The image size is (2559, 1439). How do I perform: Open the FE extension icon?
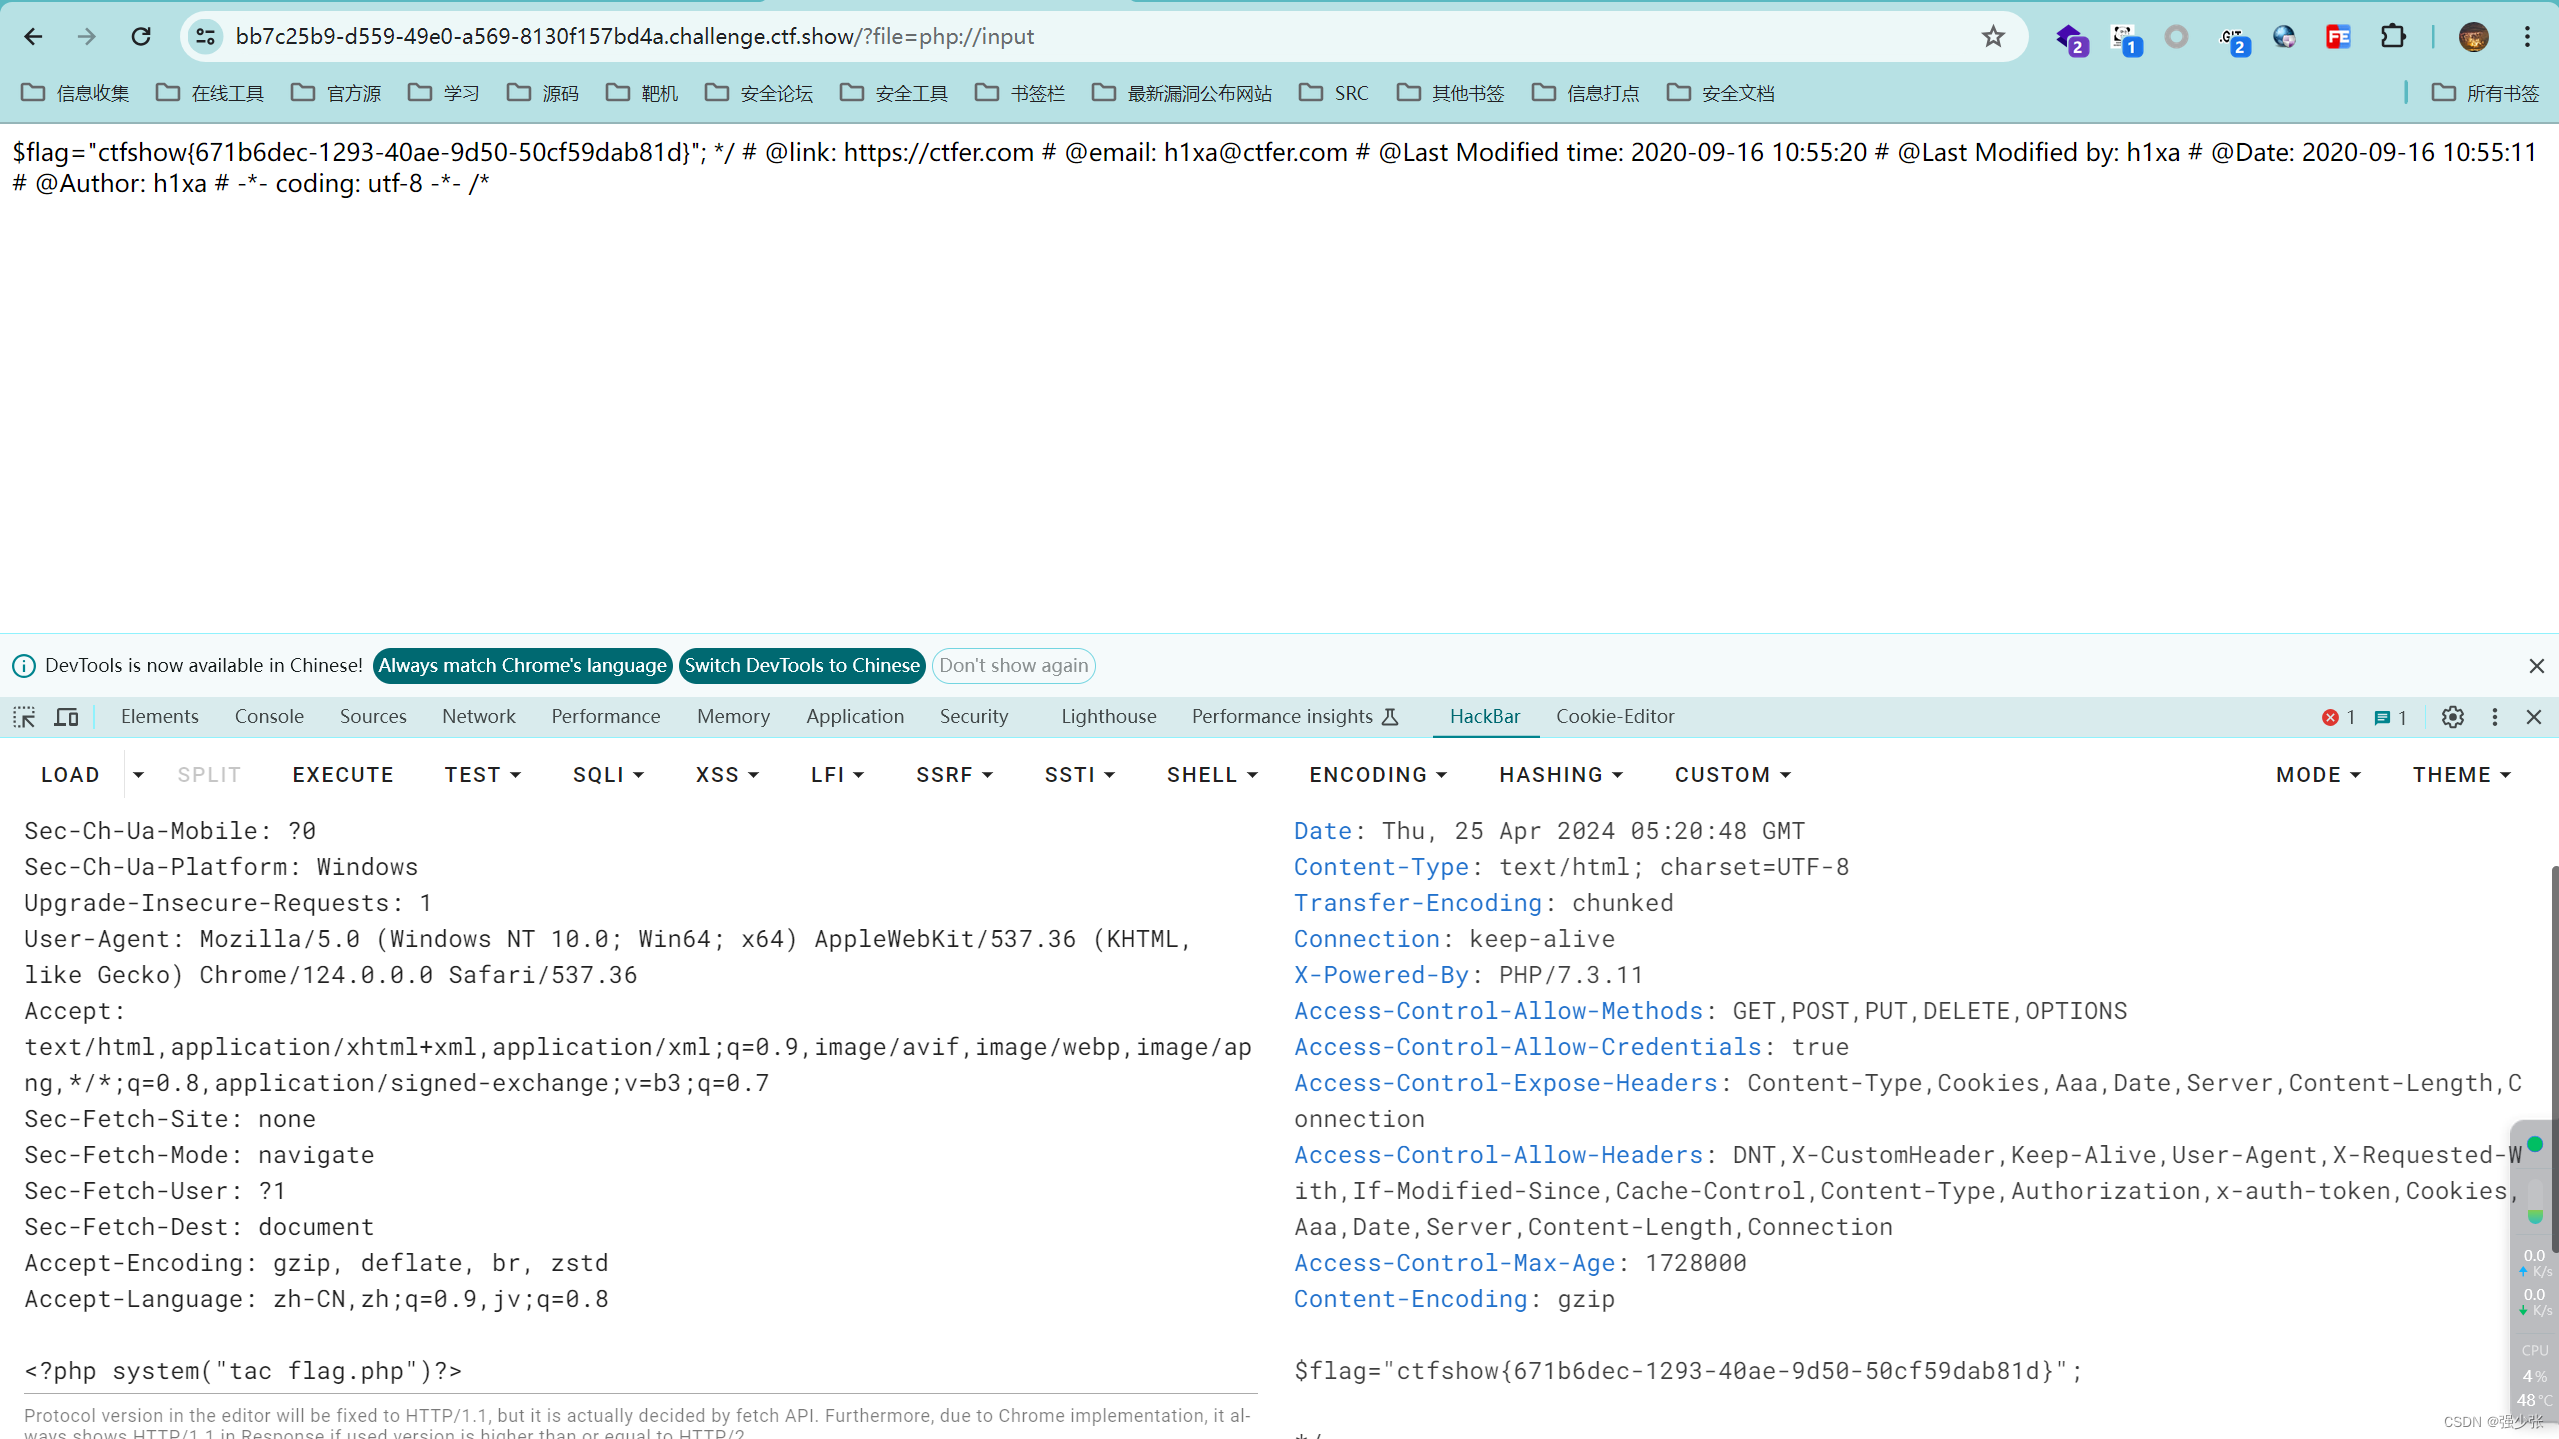(2338, 37)
